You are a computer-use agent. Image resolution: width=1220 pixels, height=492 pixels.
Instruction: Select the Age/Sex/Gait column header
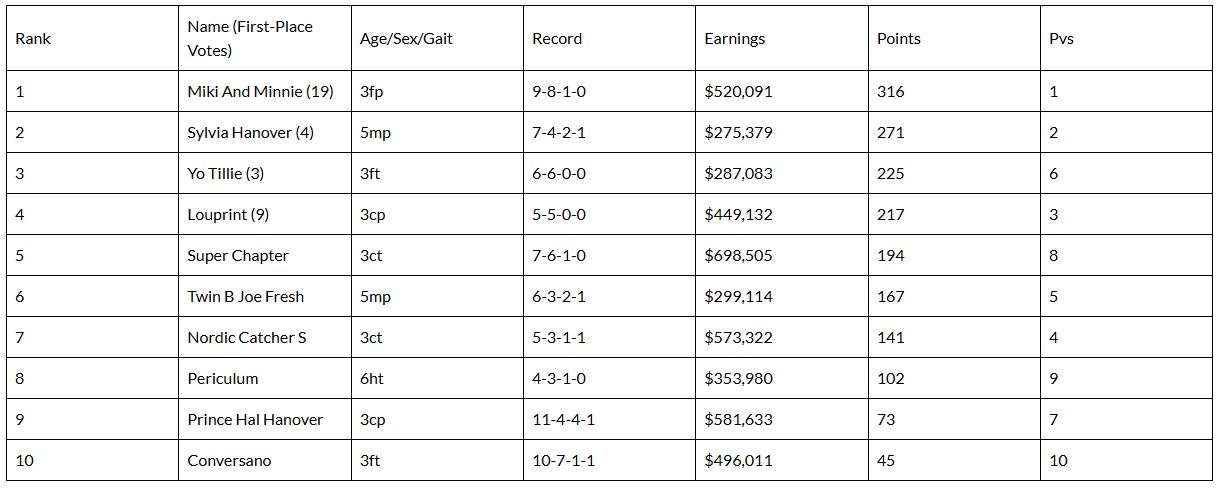[x=404, y=39]
